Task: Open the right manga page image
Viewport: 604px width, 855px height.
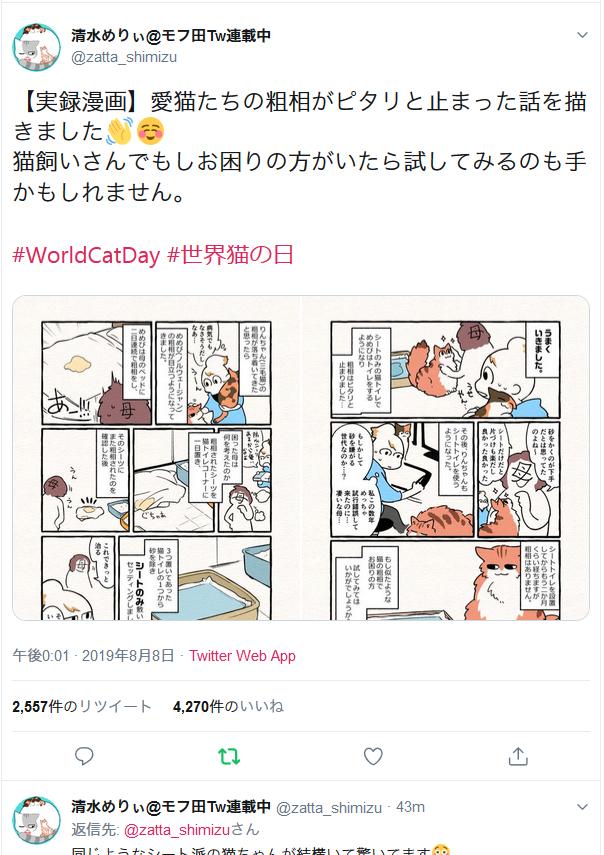Action: tap(445, 457)
